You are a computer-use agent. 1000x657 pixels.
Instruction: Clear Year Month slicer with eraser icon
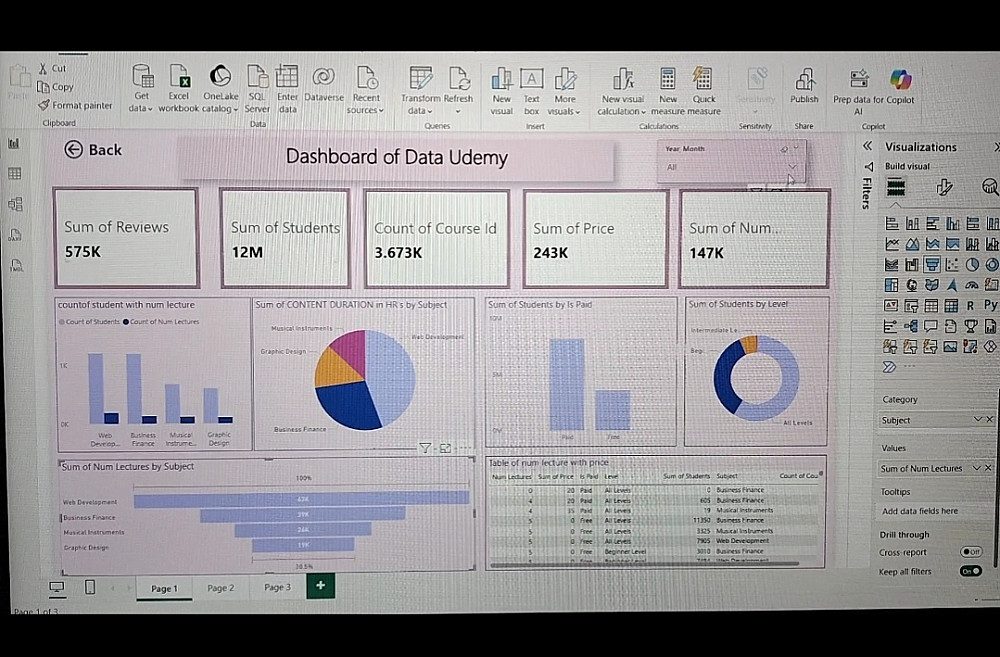point(784,149)
